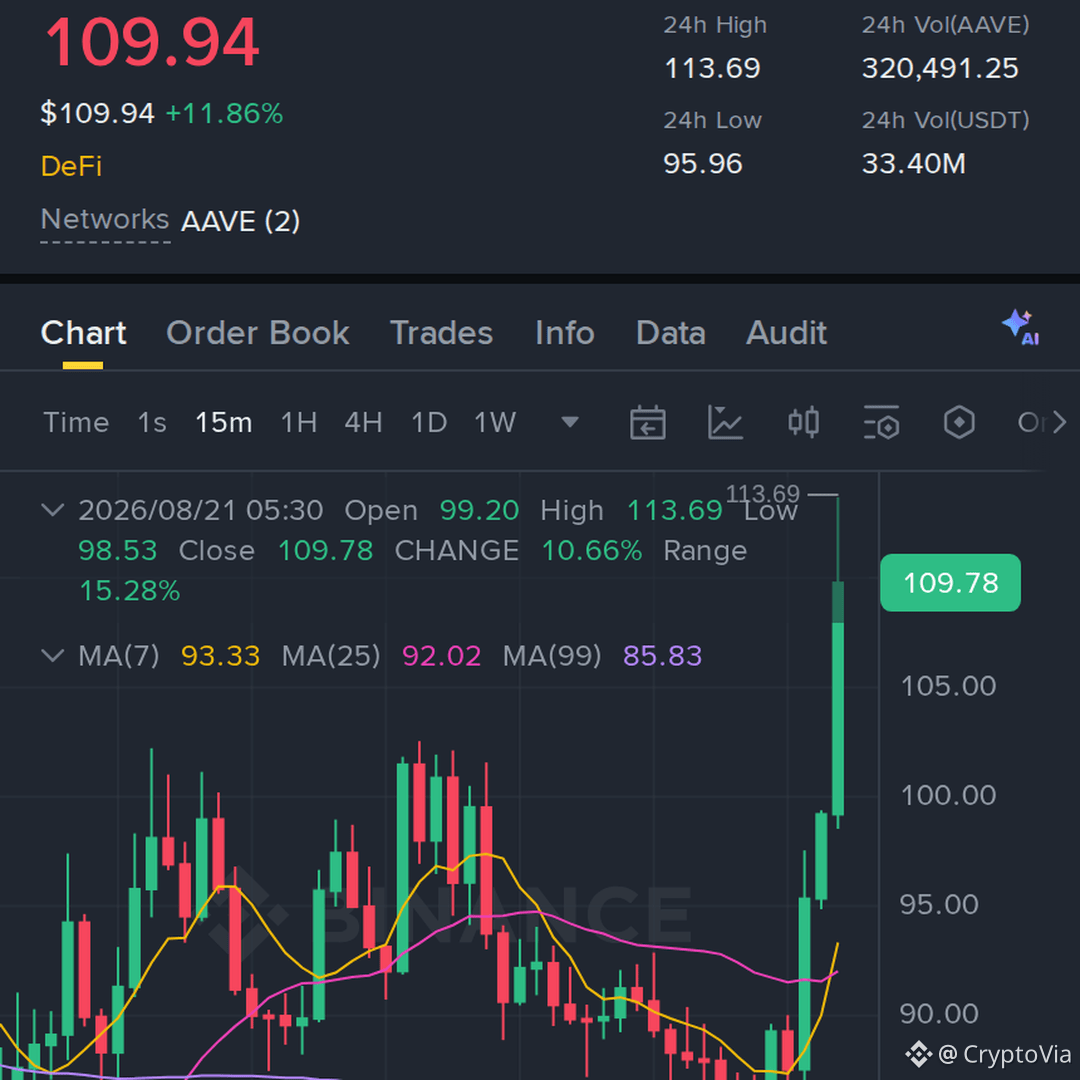The image size is (1080, 1080).
Task: Click the MA(99) indicator value 85.83
Action: pos(663,656)
